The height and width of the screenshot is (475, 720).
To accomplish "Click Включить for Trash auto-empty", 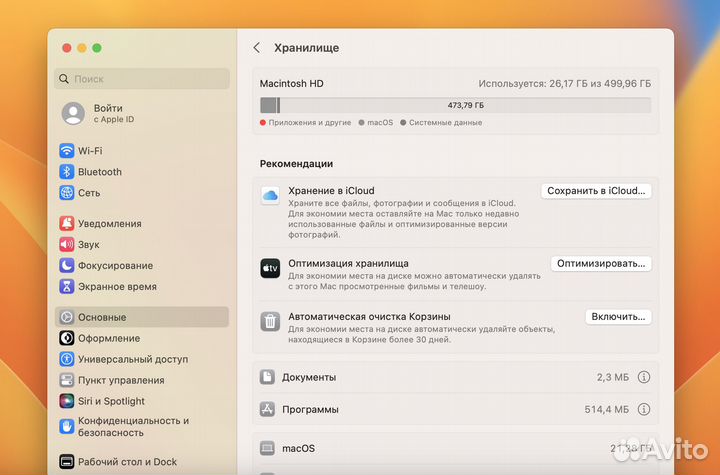I will [x=618, y=317].
